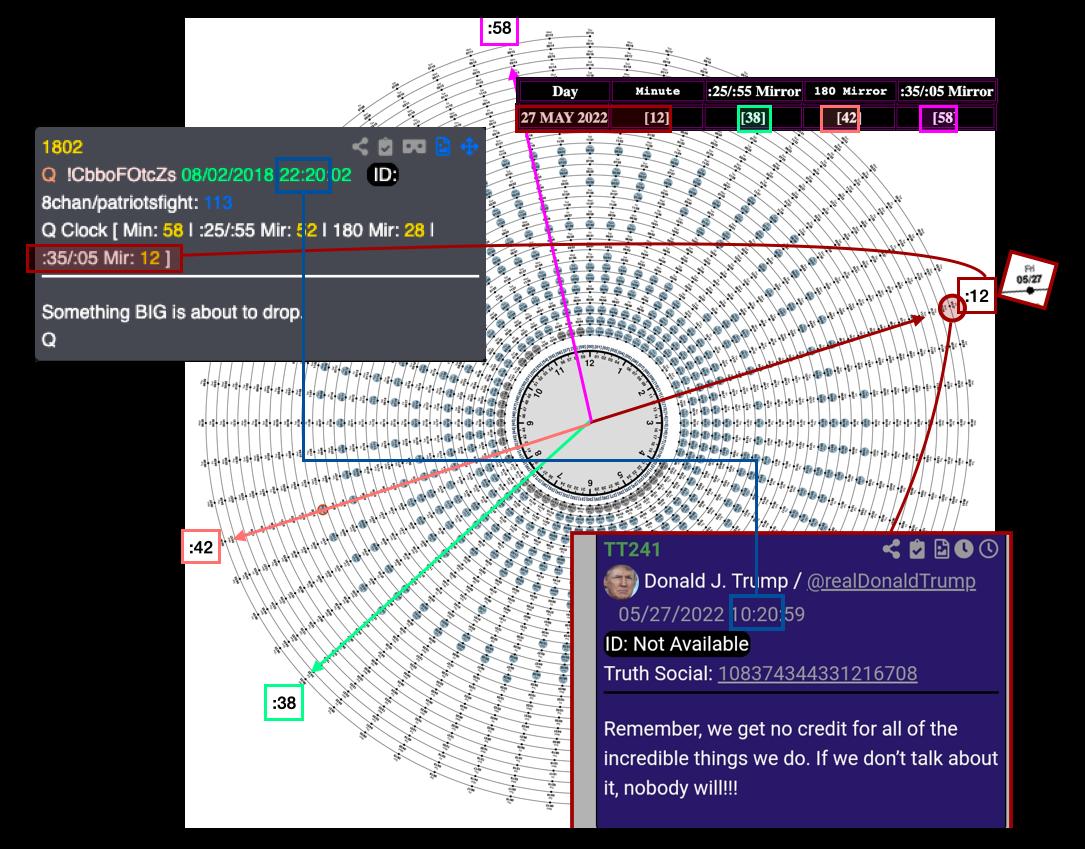Click the clipboard check icon on post 1802

[x=385, y=147]
